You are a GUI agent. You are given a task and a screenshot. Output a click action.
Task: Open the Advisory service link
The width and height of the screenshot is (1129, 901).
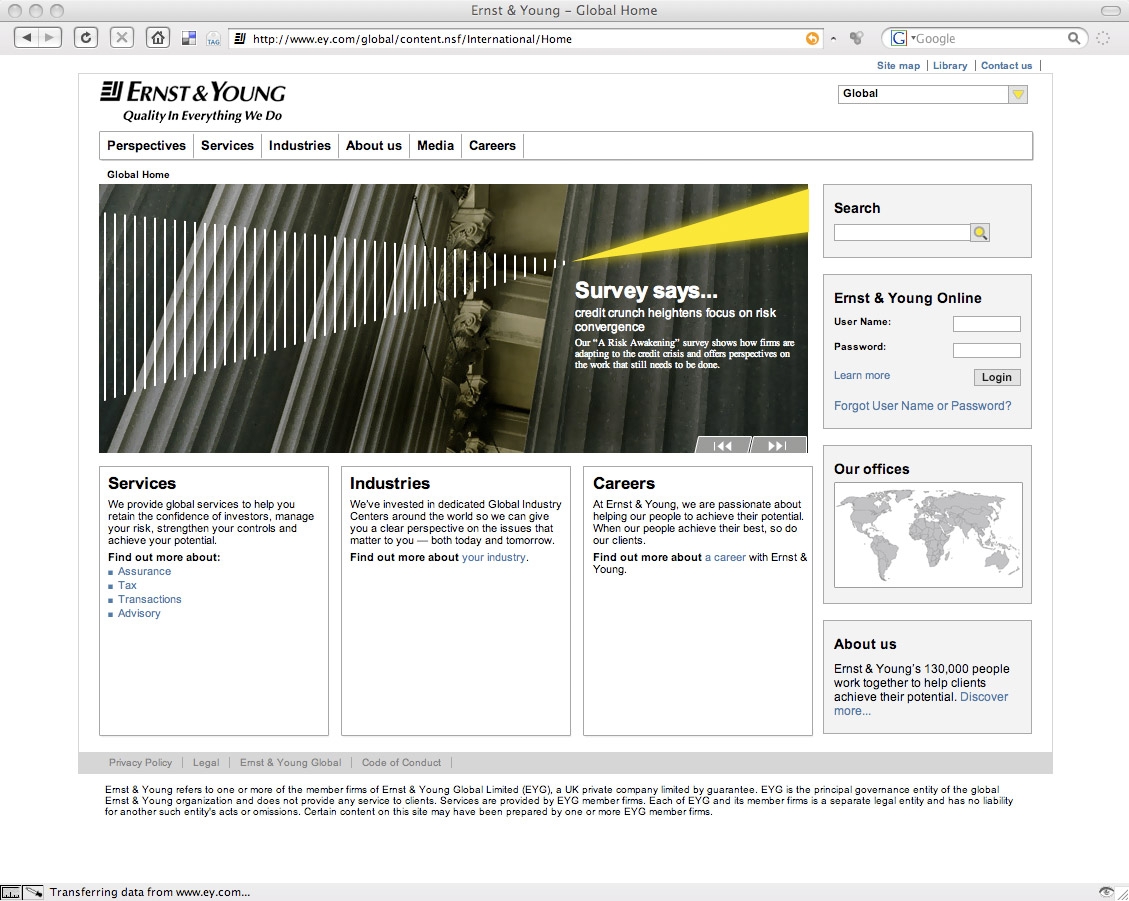pyautogui.click(x=139, y=614)
